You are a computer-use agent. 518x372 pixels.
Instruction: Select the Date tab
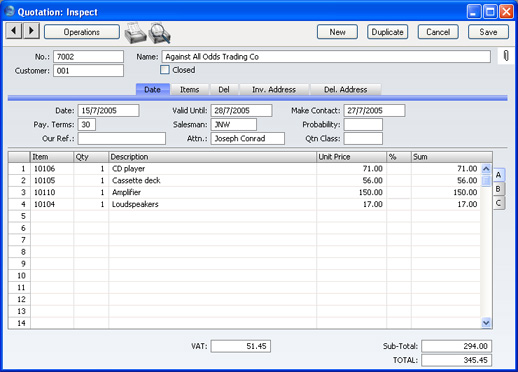[x=153, y=89]
